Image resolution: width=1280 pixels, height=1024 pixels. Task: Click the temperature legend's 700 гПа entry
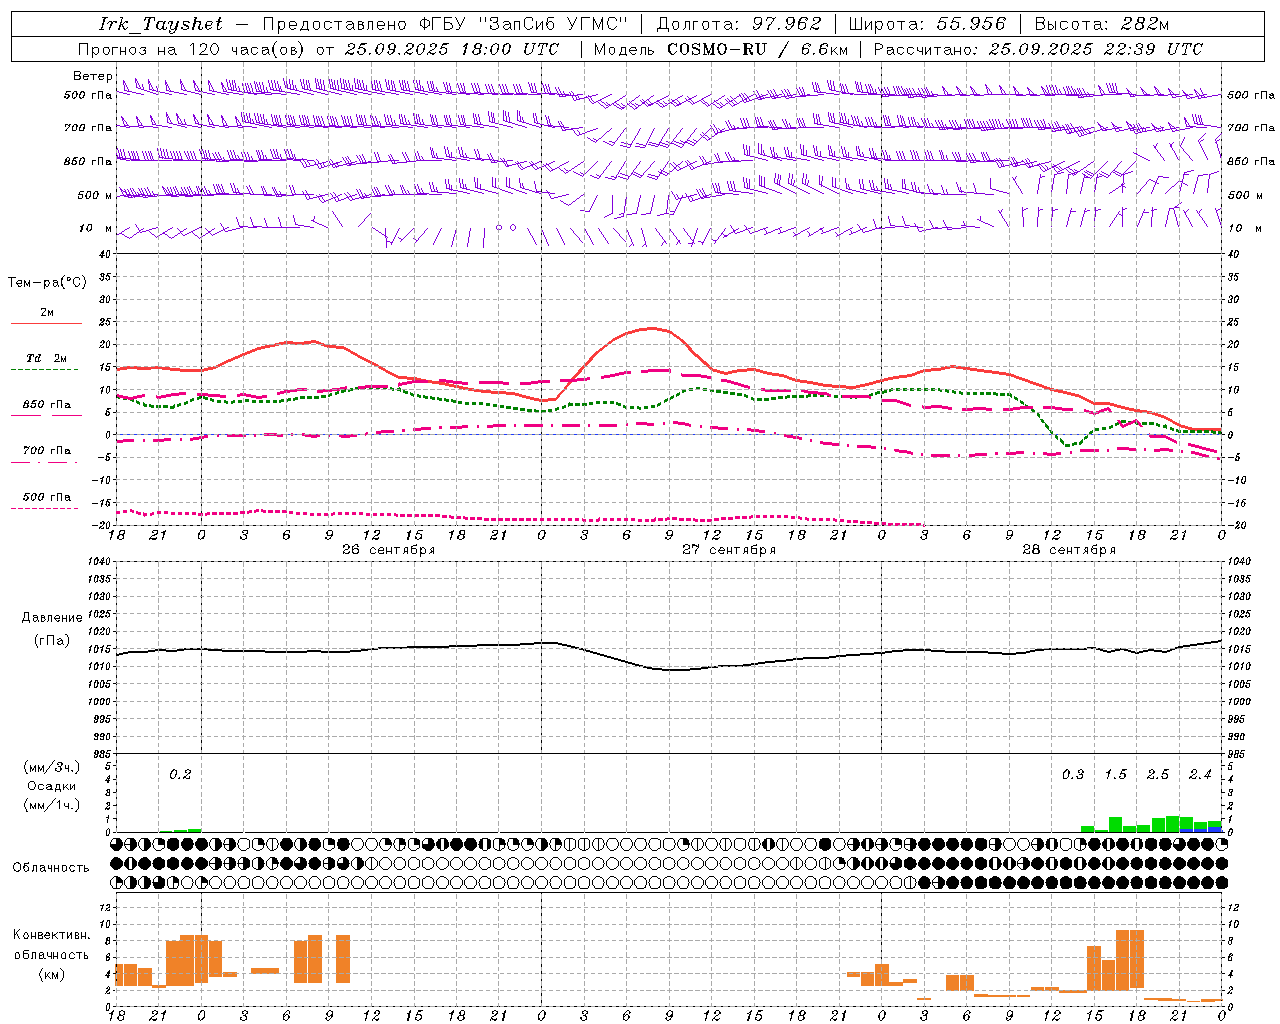[46, 451]
